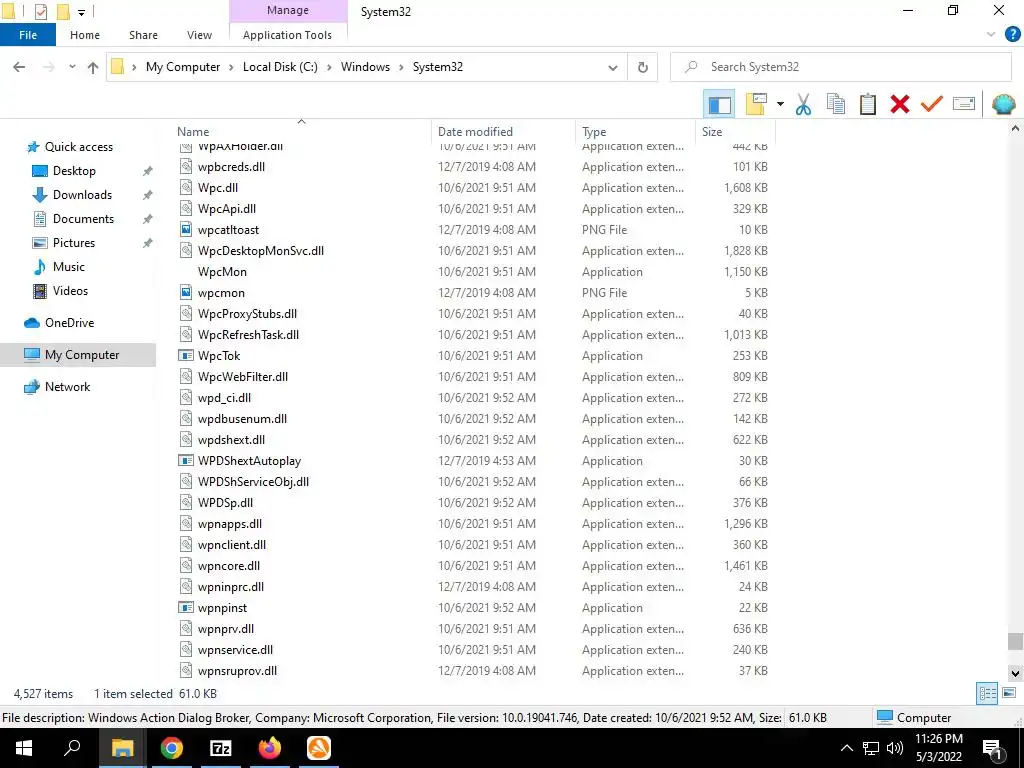Click the scroll down arrow of file list
This screenshot has height=768, width=1024.
[x=1015, y=673]
